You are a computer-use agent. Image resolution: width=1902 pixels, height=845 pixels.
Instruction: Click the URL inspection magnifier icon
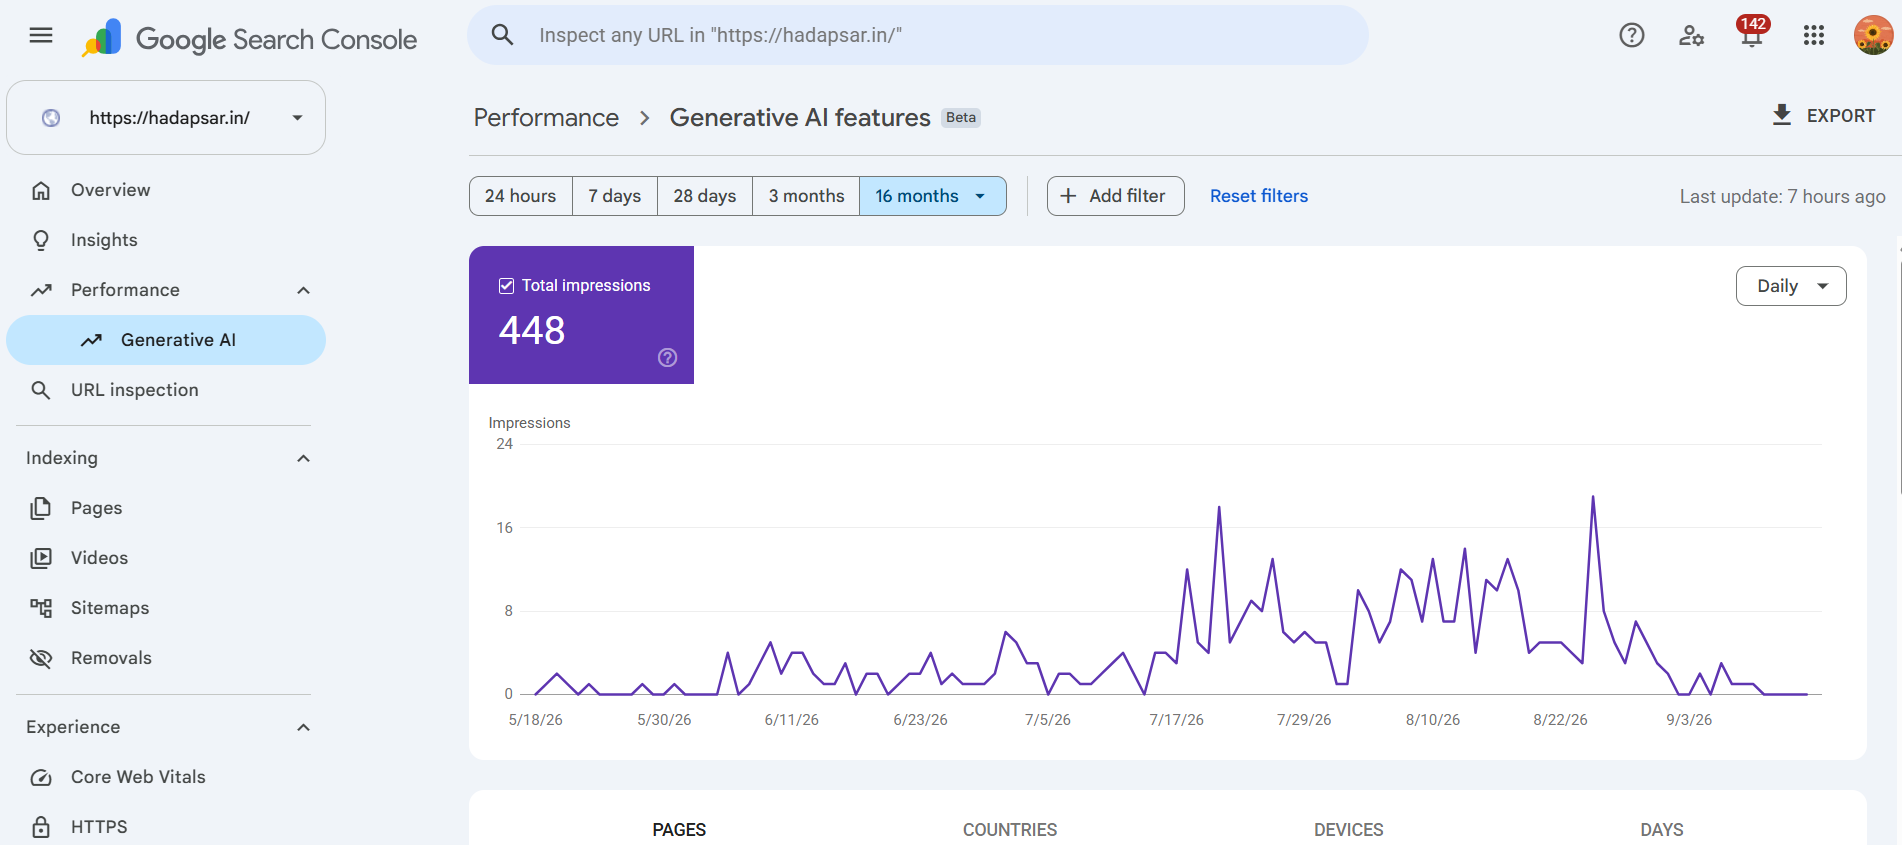point(41,390)
